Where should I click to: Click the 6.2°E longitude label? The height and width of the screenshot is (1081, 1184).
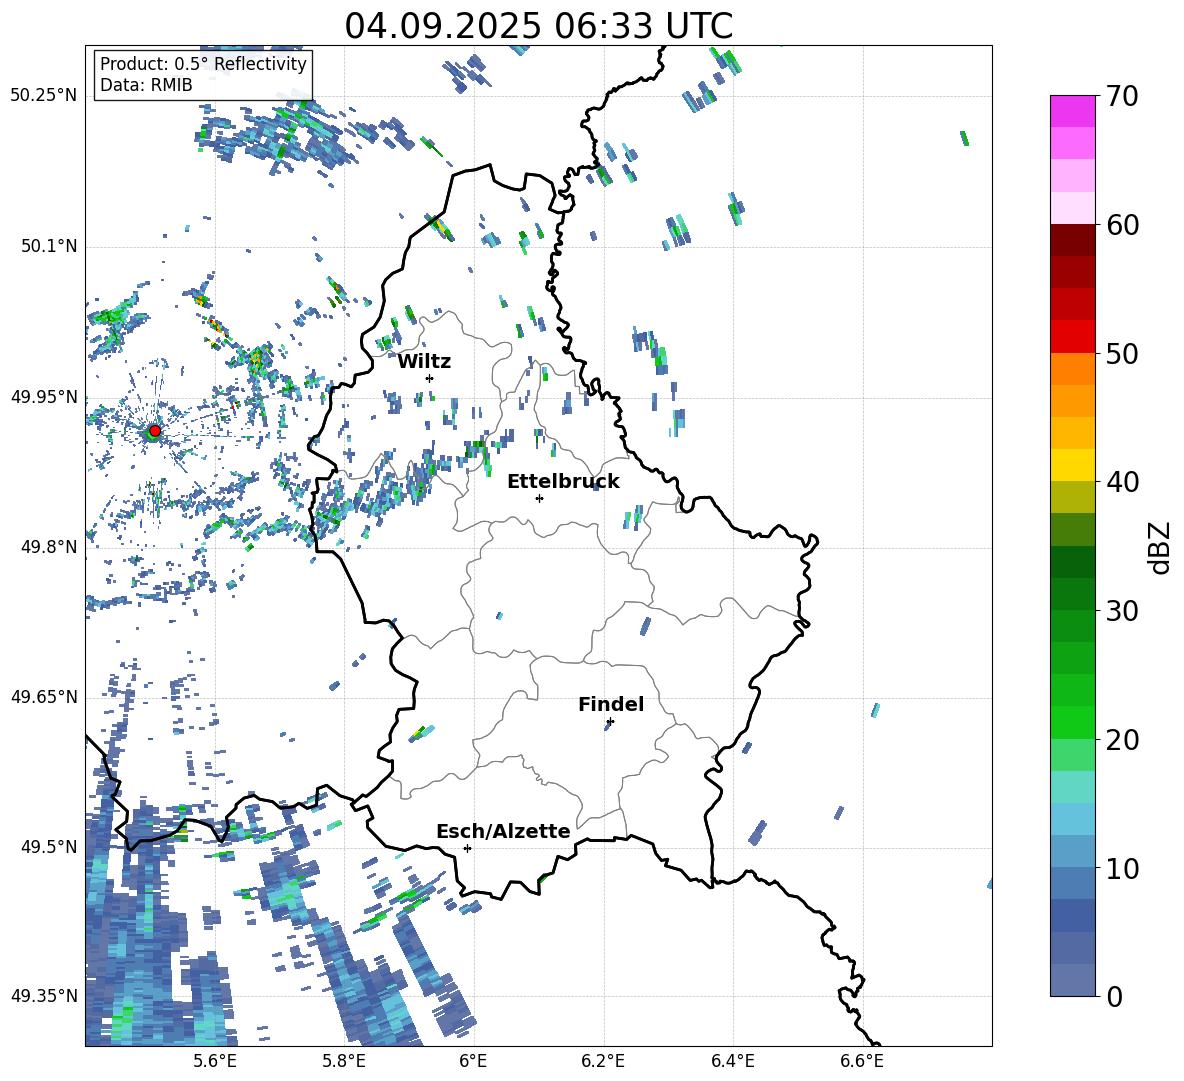pyautogui.click(x=603, y=1061)
